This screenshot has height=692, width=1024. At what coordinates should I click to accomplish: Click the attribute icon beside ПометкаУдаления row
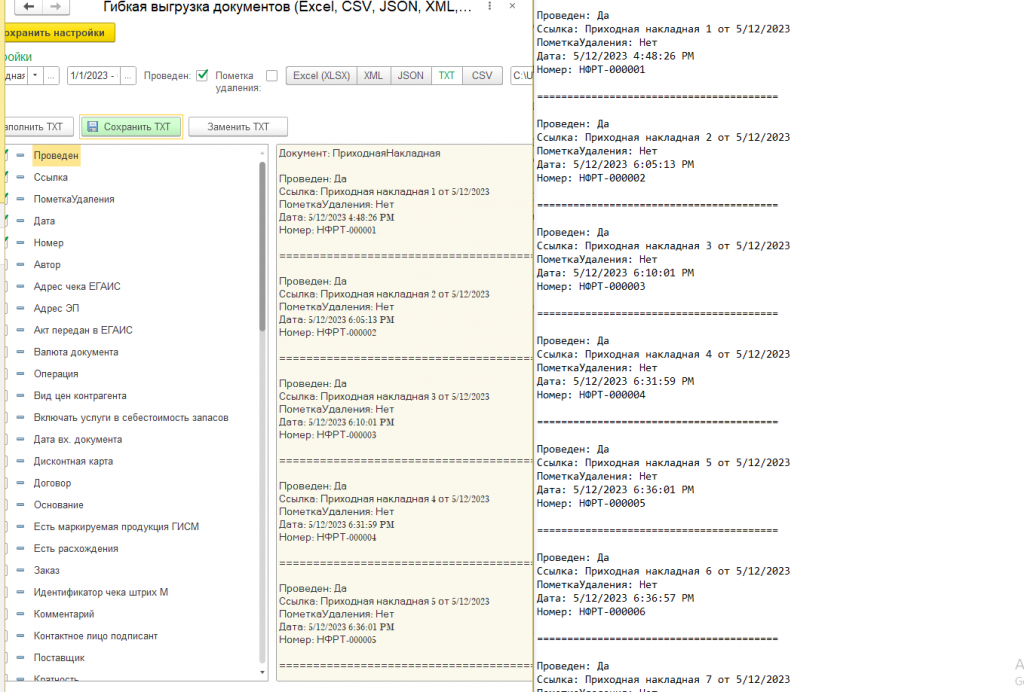(20, 199)
